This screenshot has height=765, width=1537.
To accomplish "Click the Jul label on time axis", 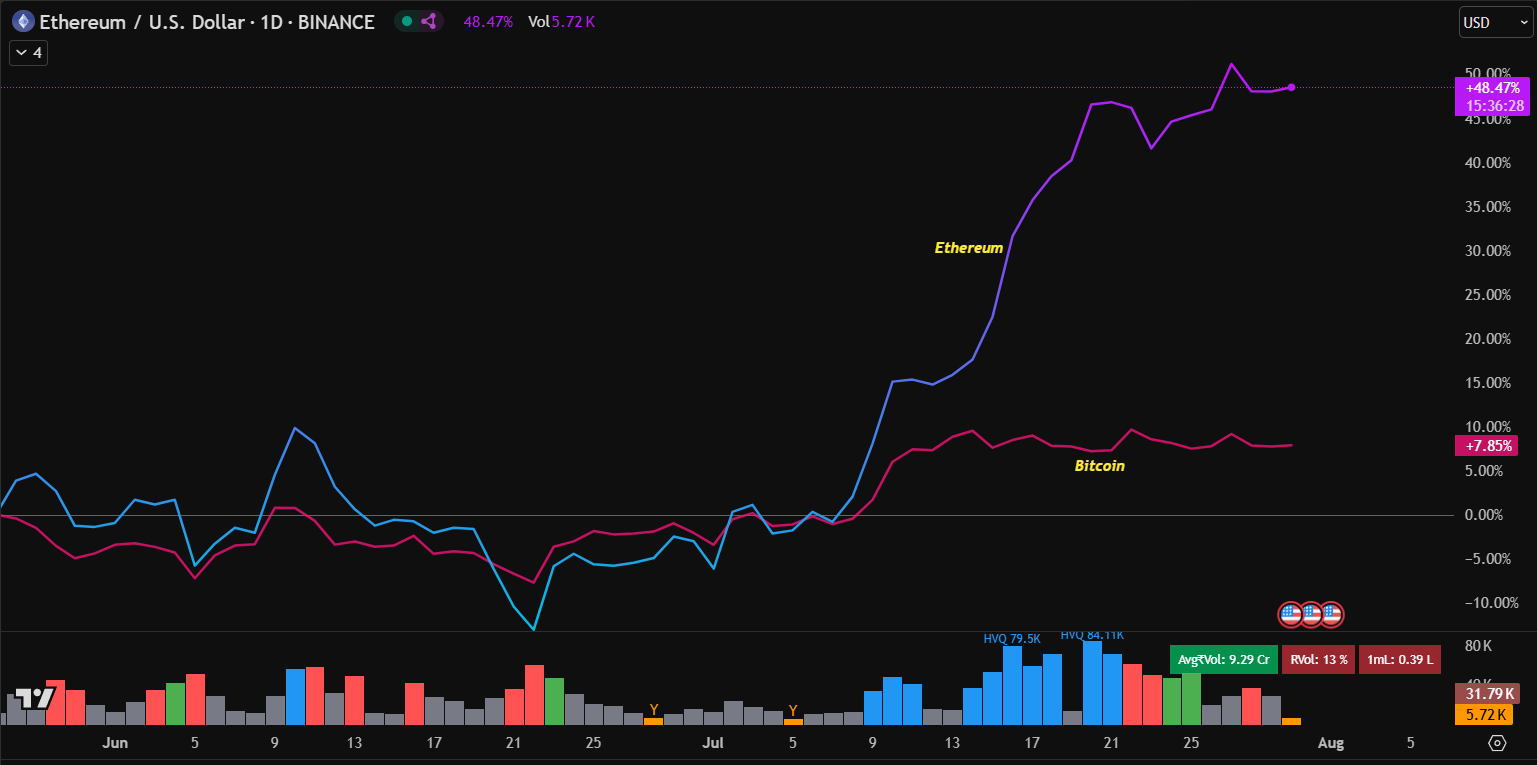I will pyautogui.click(x=713, y=743).
